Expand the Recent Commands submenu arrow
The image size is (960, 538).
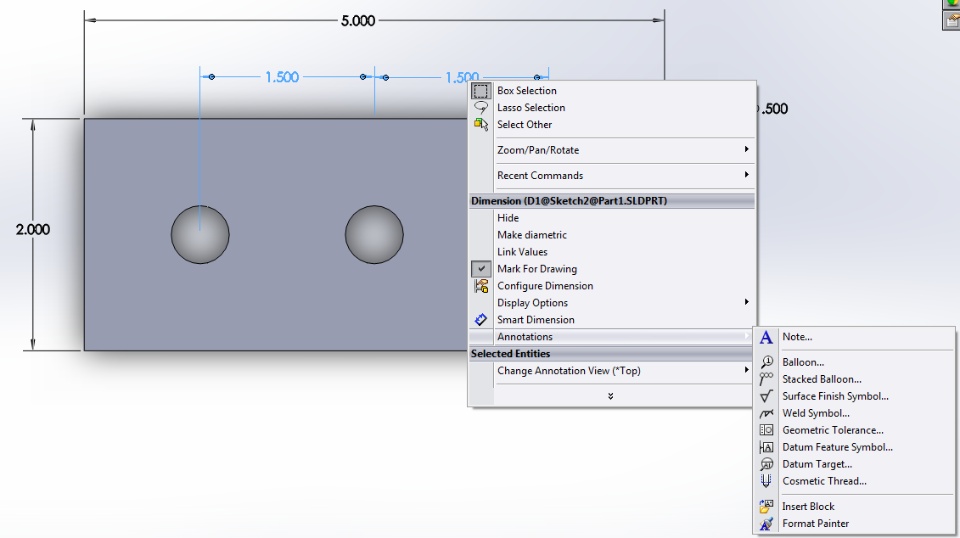tap(746, 175)
